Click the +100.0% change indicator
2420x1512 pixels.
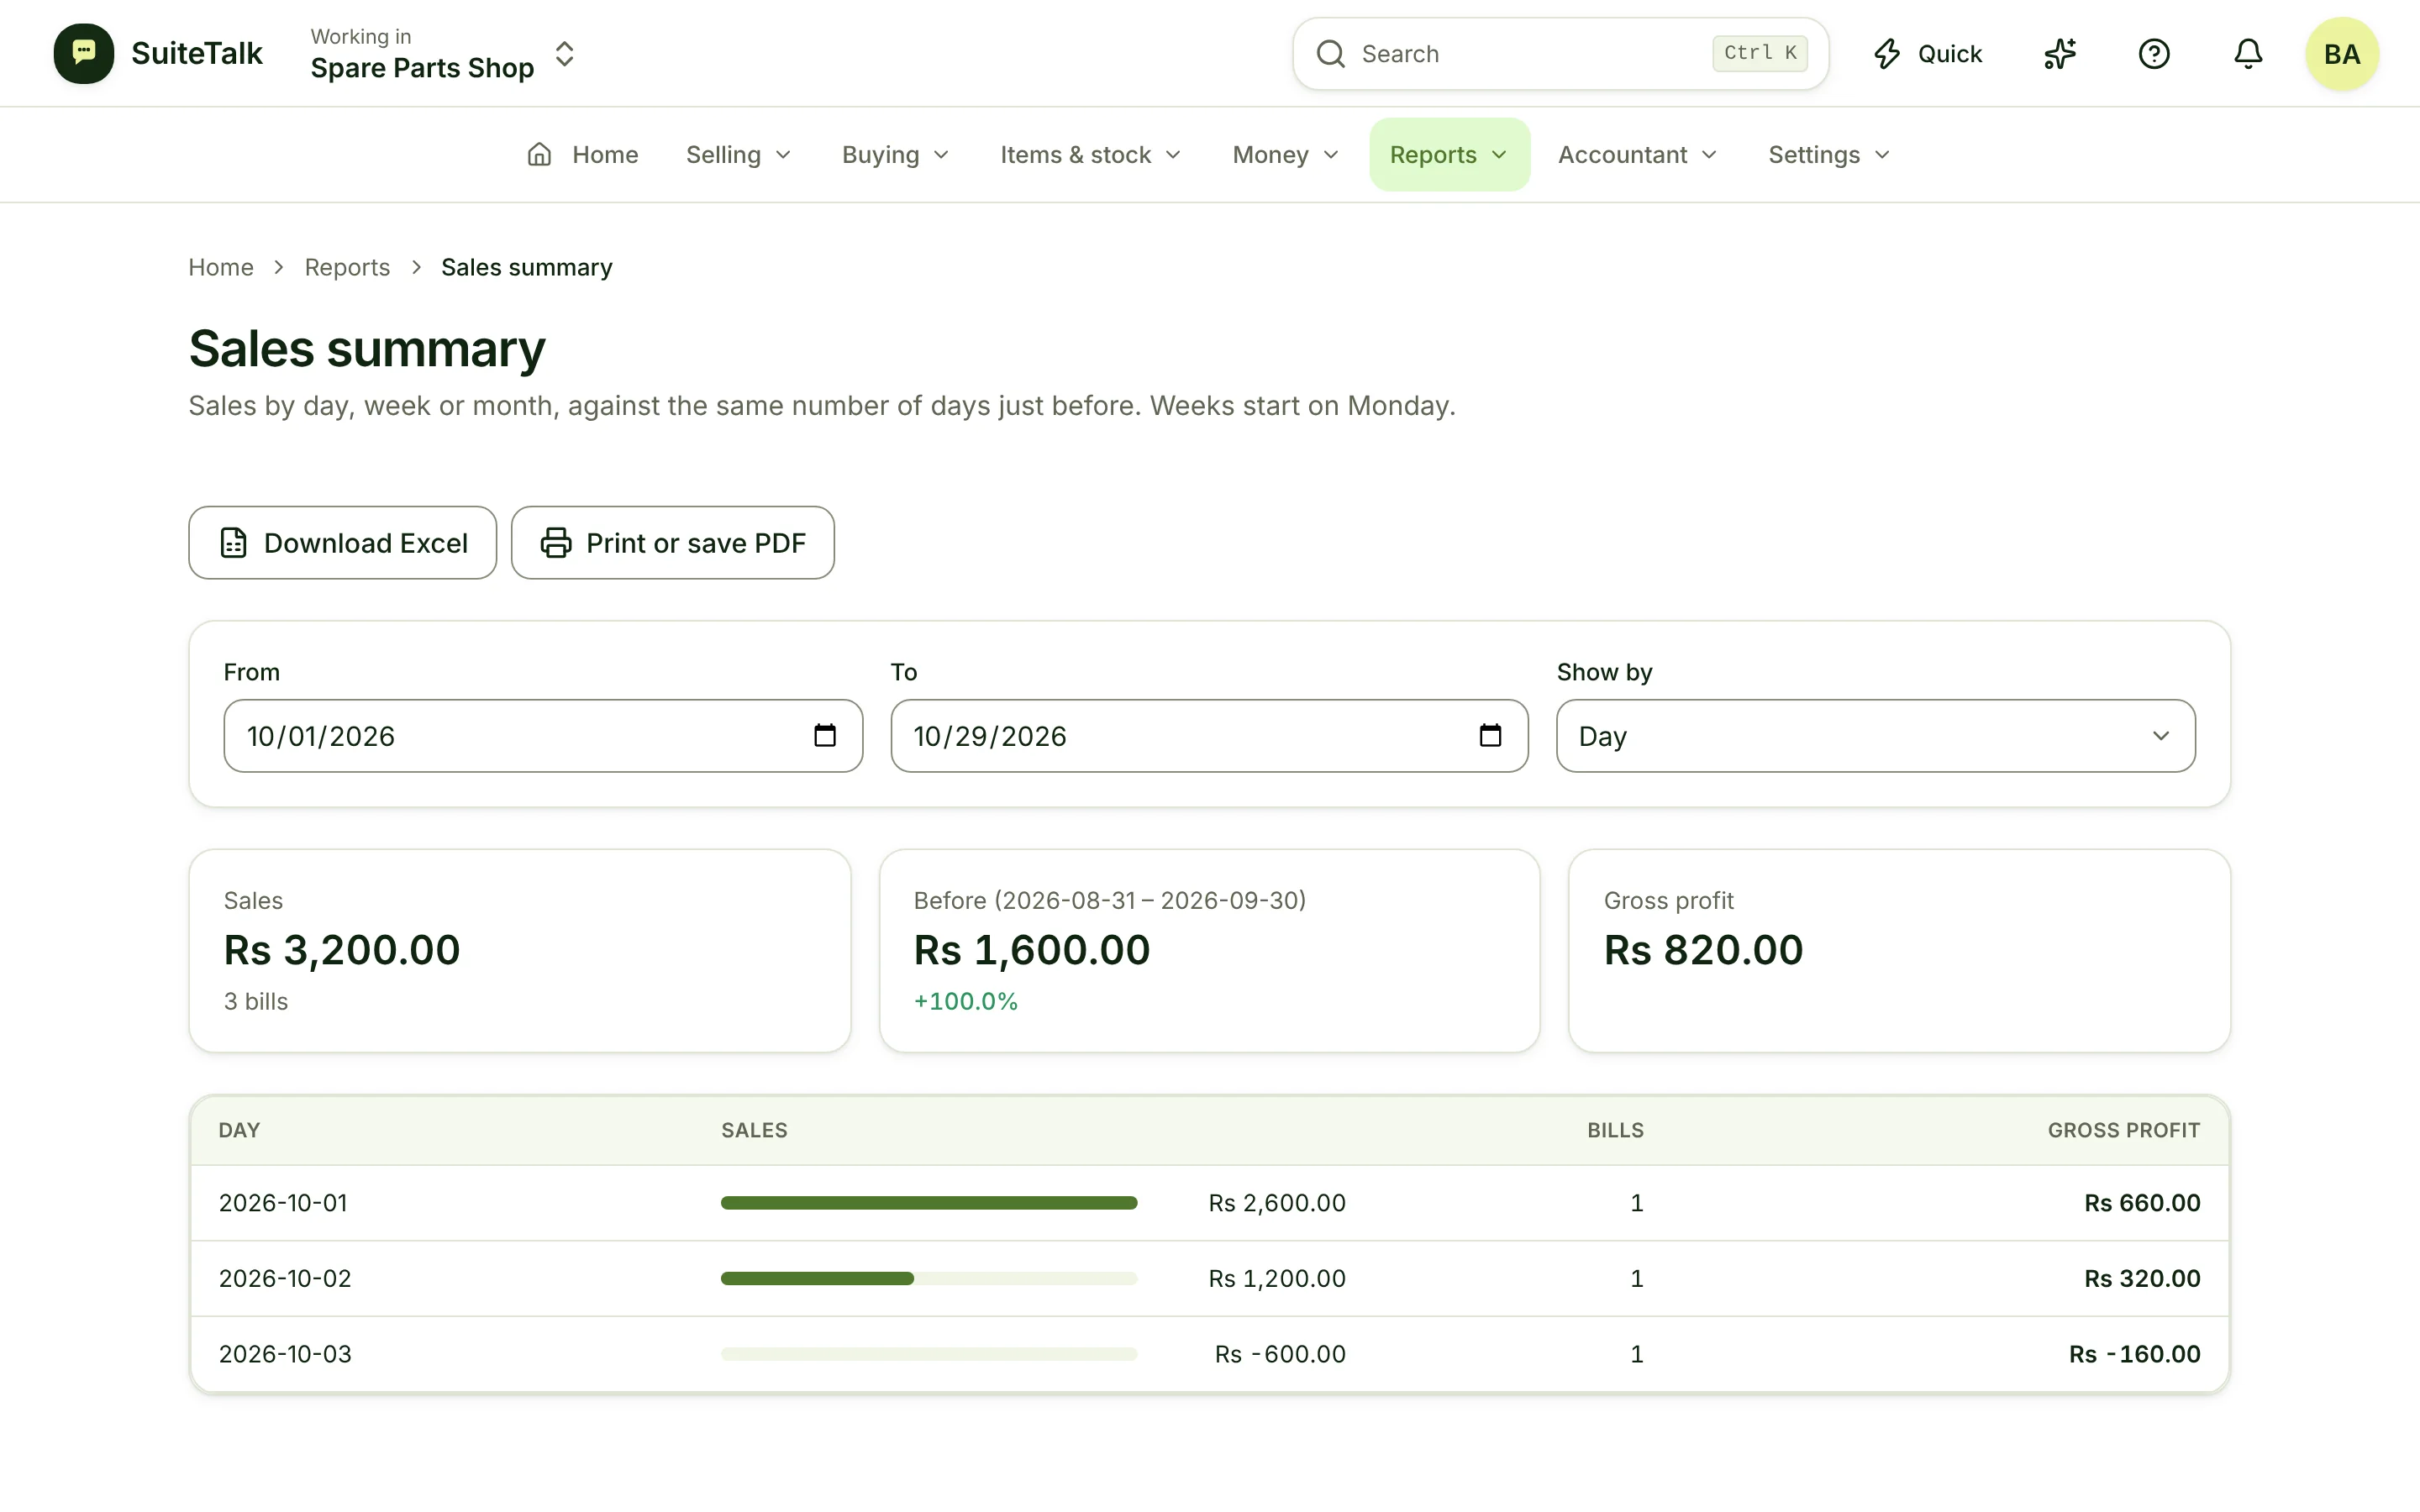pos(965,1001)
